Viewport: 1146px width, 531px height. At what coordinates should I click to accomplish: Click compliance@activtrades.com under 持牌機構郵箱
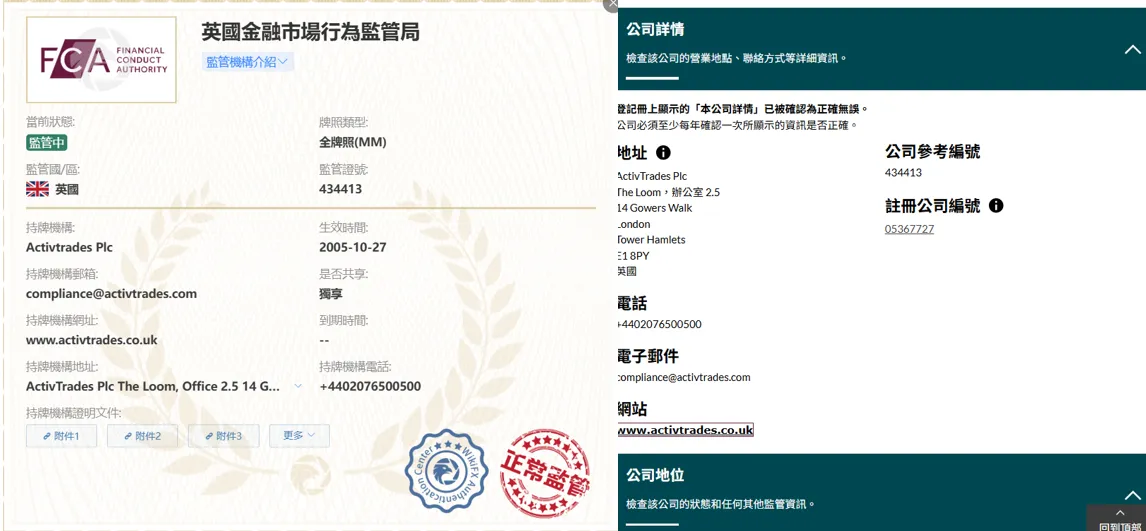111,294
